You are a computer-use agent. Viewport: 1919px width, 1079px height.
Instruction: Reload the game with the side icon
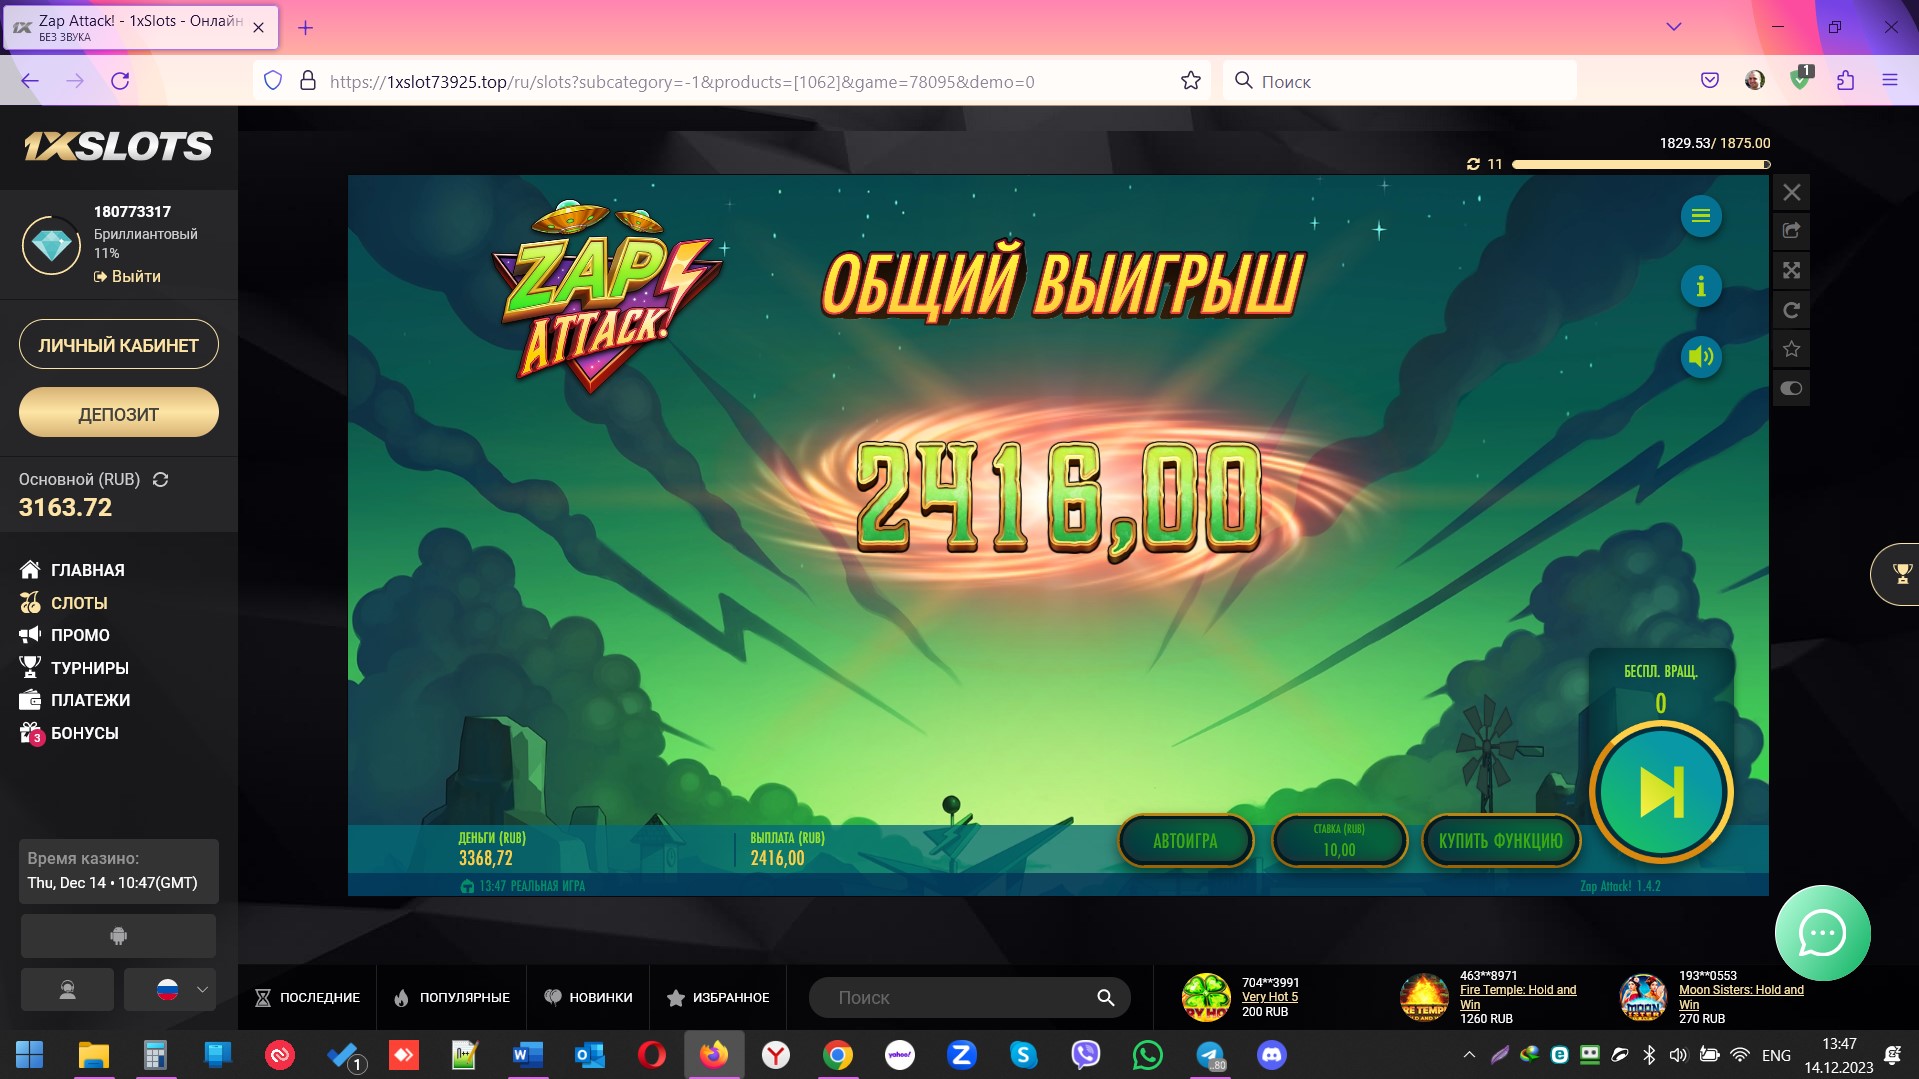1791,310
